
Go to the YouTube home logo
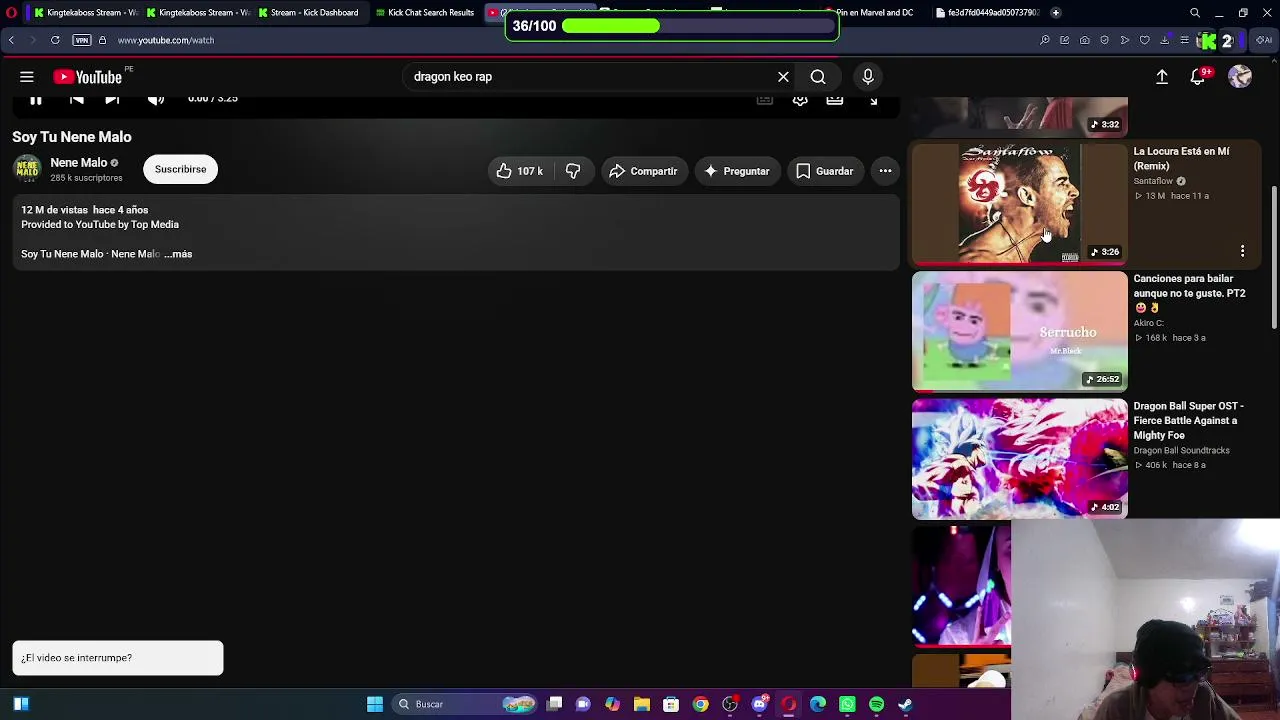point(88,77)
